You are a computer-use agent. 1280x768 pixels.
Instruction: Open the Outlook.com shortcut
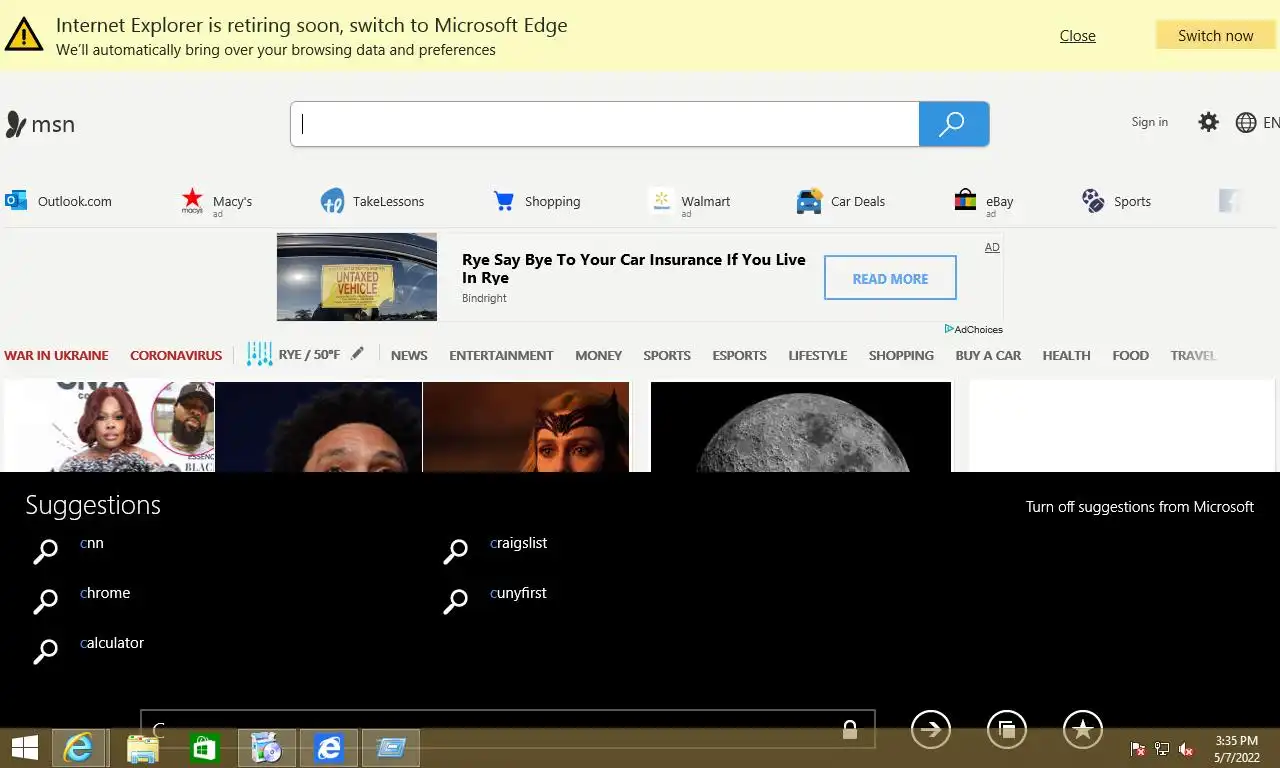(x=58, y=201)
